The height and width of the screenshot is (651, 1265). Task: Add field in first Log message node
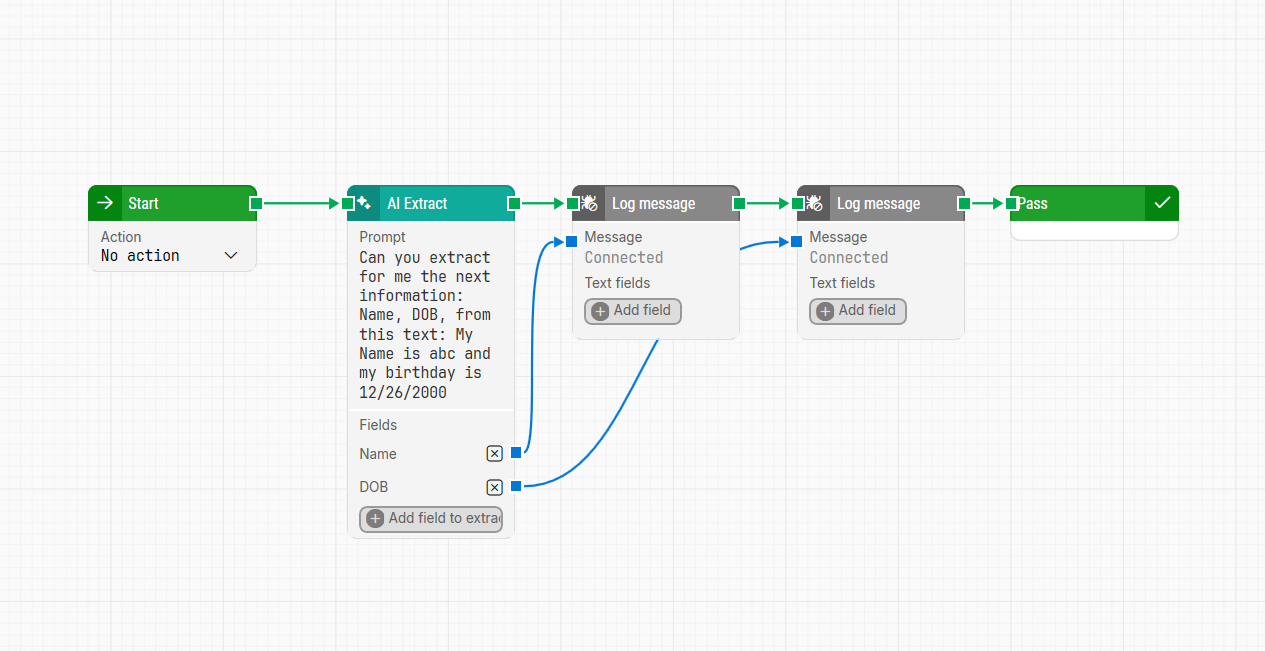(632, 311)
